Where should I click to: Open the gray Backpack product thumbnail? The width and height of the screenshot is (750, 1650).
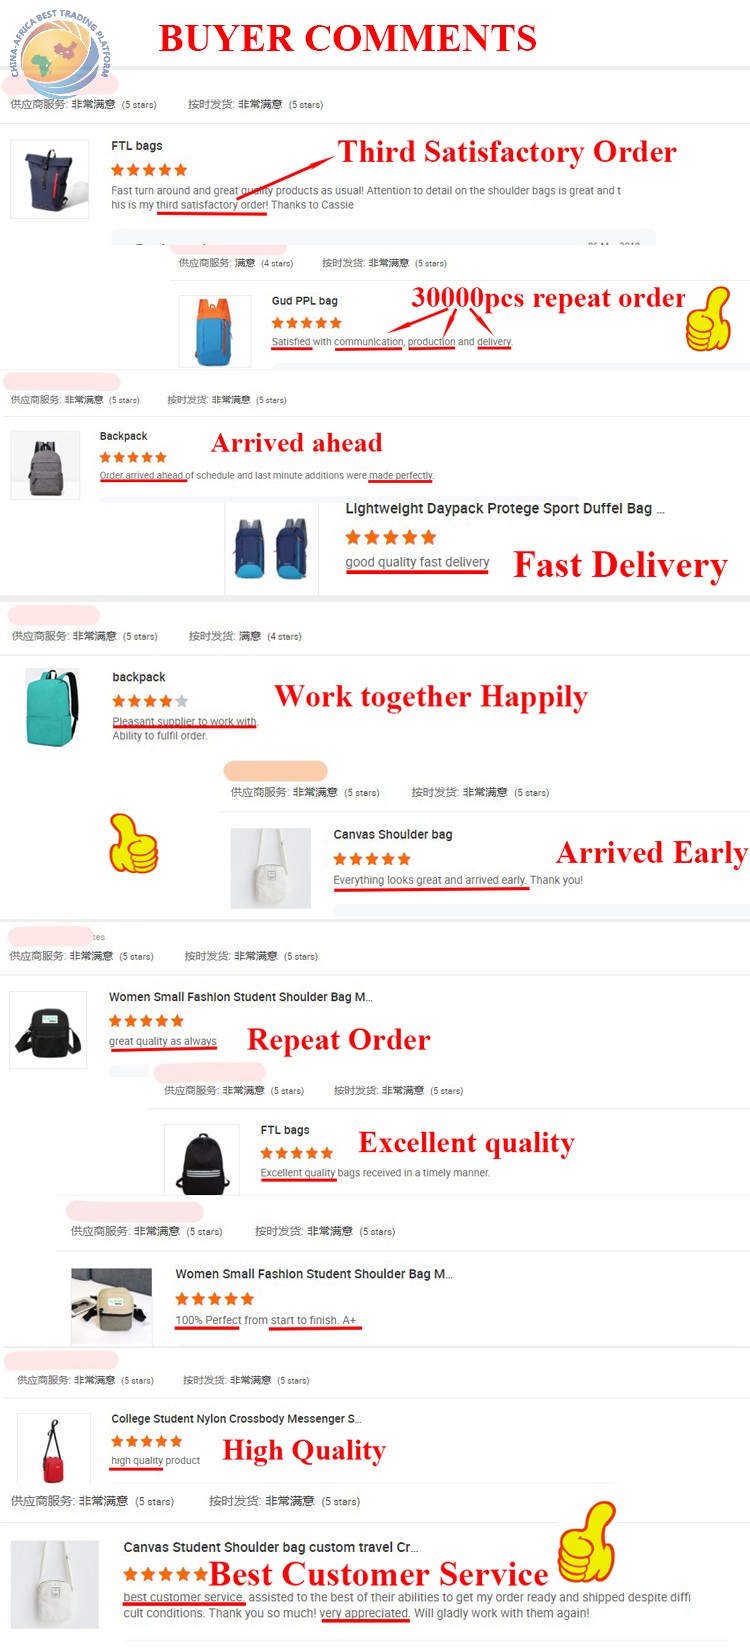(x=45, y=466)
